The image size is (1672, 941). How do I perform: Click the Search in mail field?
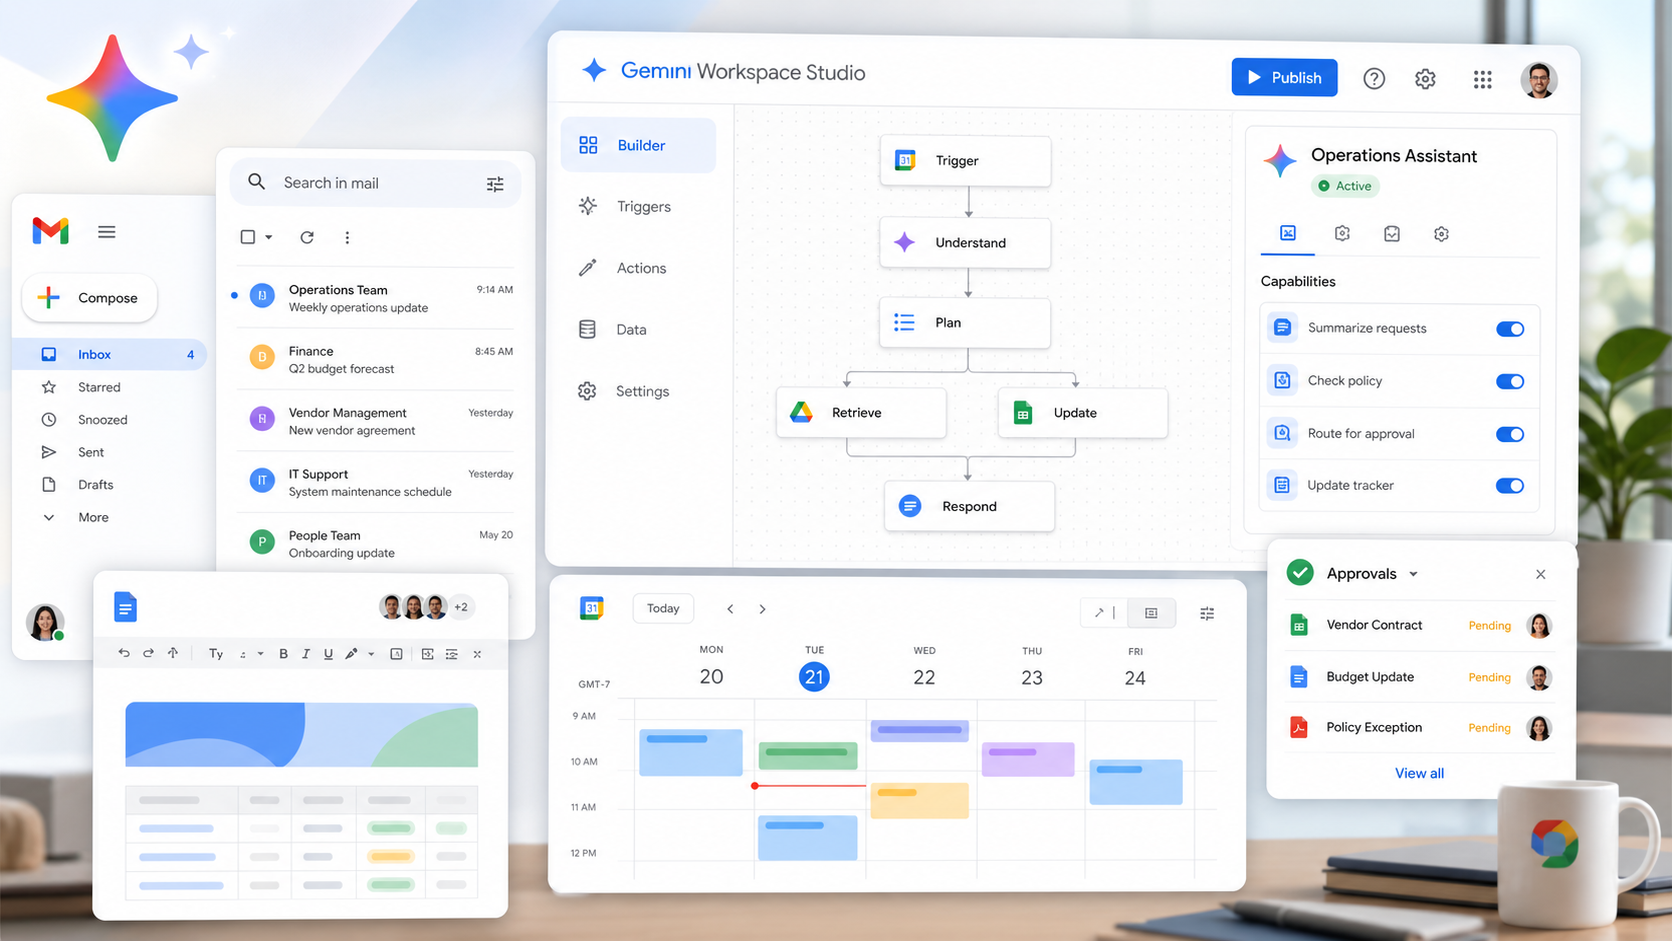pyautogui.click(x=375, y=183)
